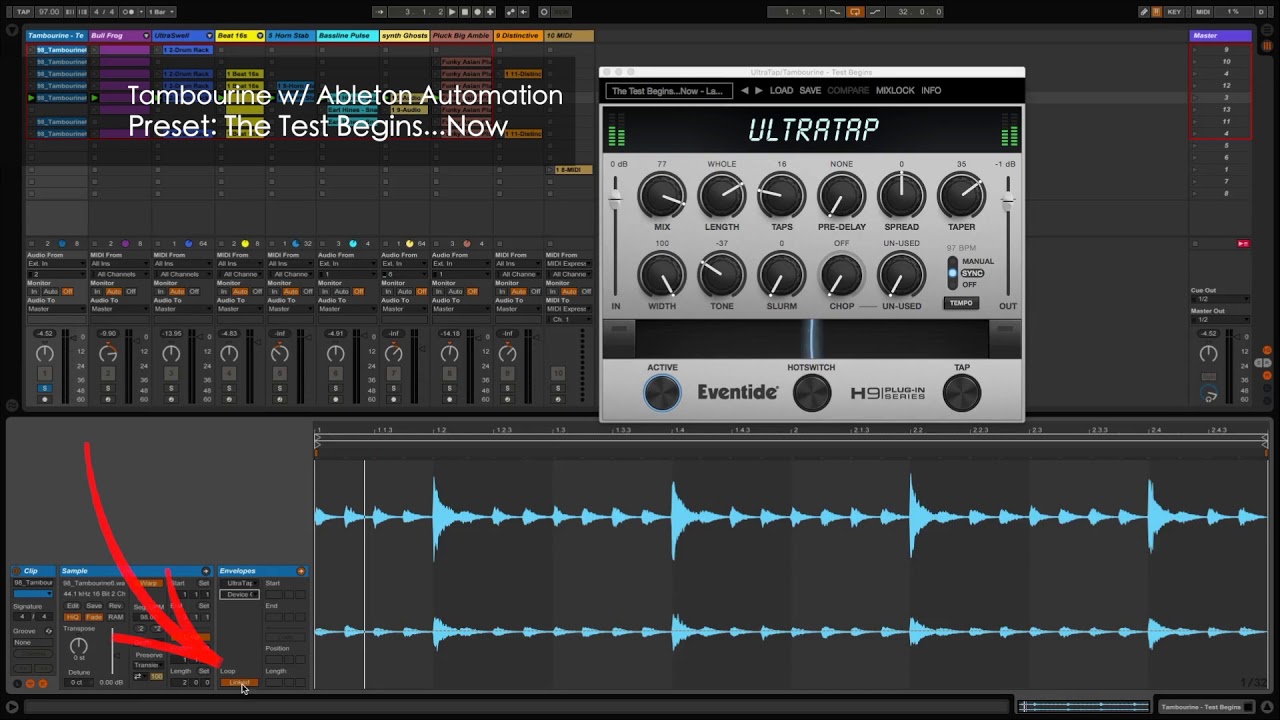Click the TAP tempo button in Ableton
This screenshot has width=1280, height=720.
tap(24, 12)
